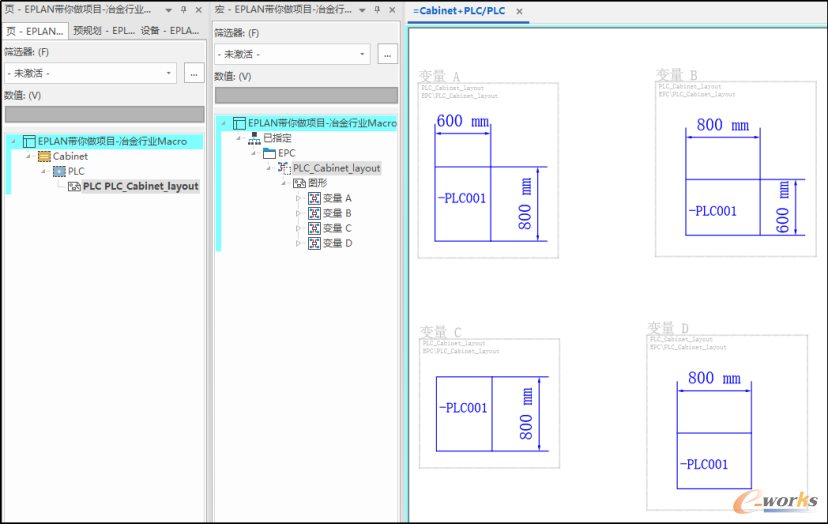Expand the 变量 A node
This screenshot has height=524, width=828.
pos(298,198)
